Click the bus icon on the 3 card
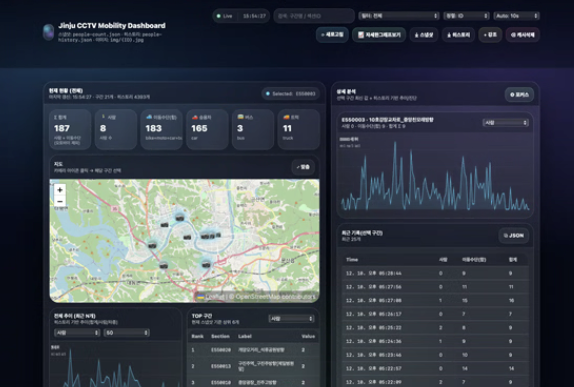Image resolution: width=574 pixels, height=387 pixels. pos(241,117)
